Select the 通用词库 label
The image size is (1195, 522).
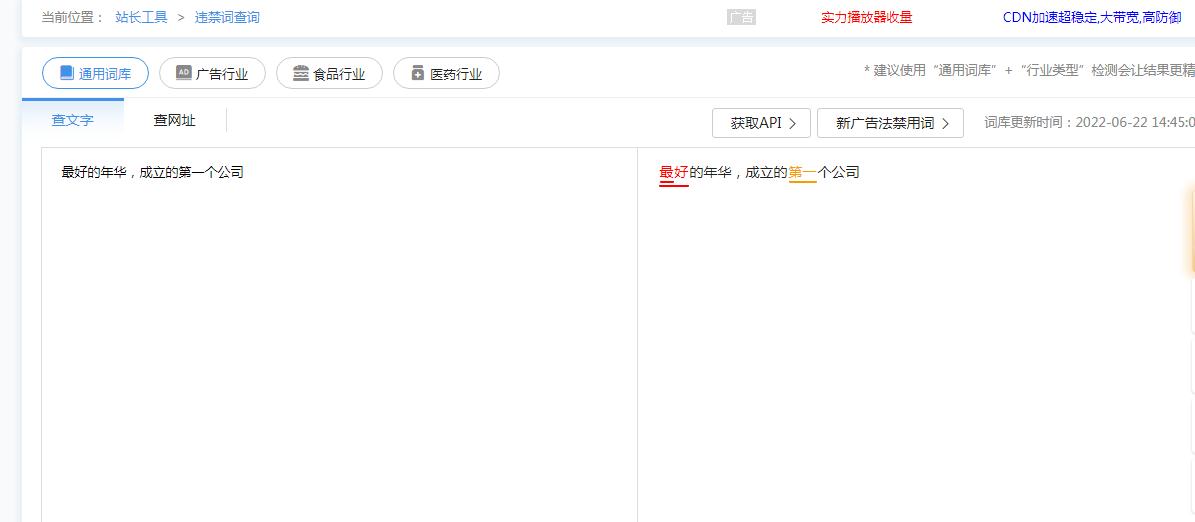[x=104, y=74]
